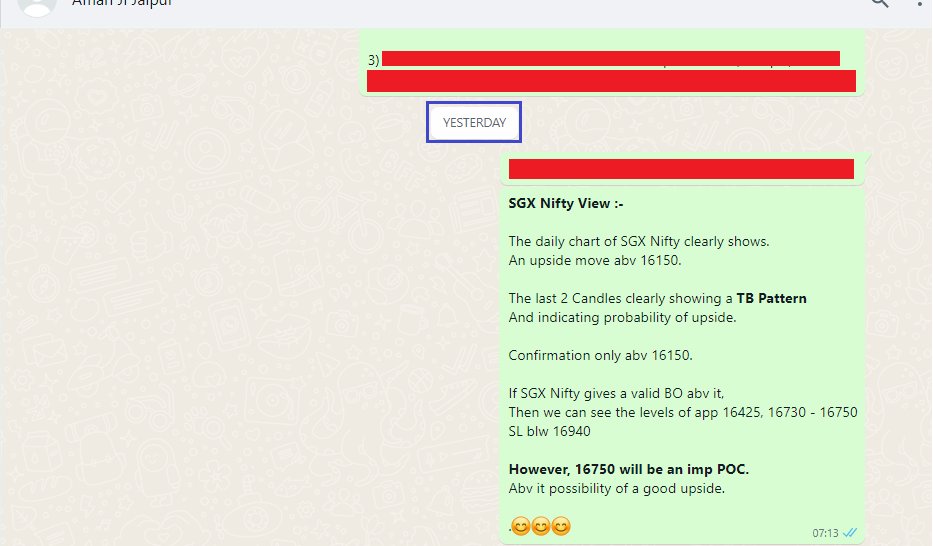
Task: Click line 'Confirmation only abv 16150.'
Action: [x=600, y=356]
